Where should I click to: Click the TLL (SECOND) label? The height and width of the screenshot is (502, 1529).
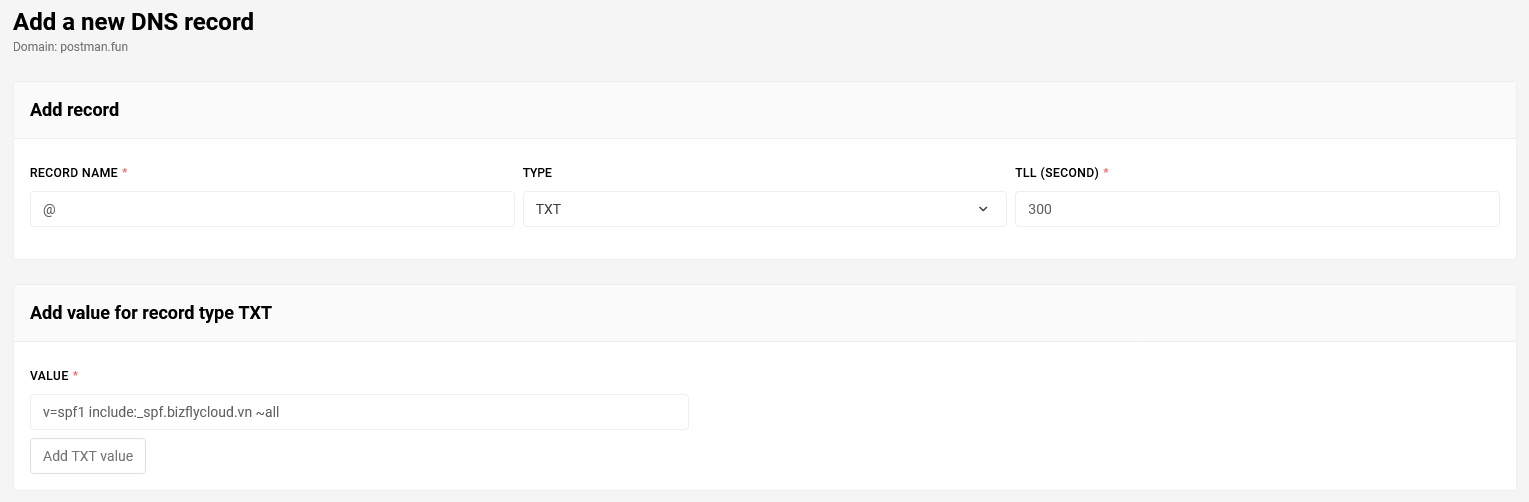tap(1057, 173)
